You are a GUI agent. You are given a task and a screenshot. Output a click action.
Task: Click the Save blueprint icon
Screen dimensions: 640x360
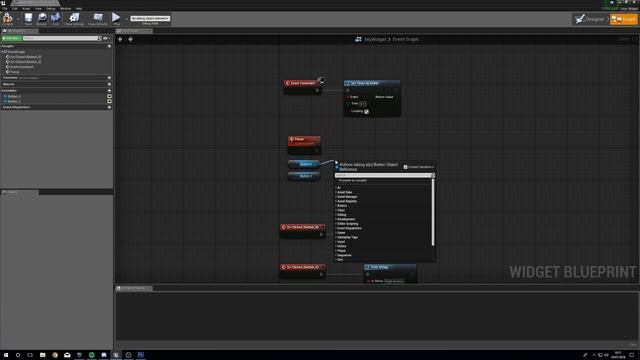point(28,18)
